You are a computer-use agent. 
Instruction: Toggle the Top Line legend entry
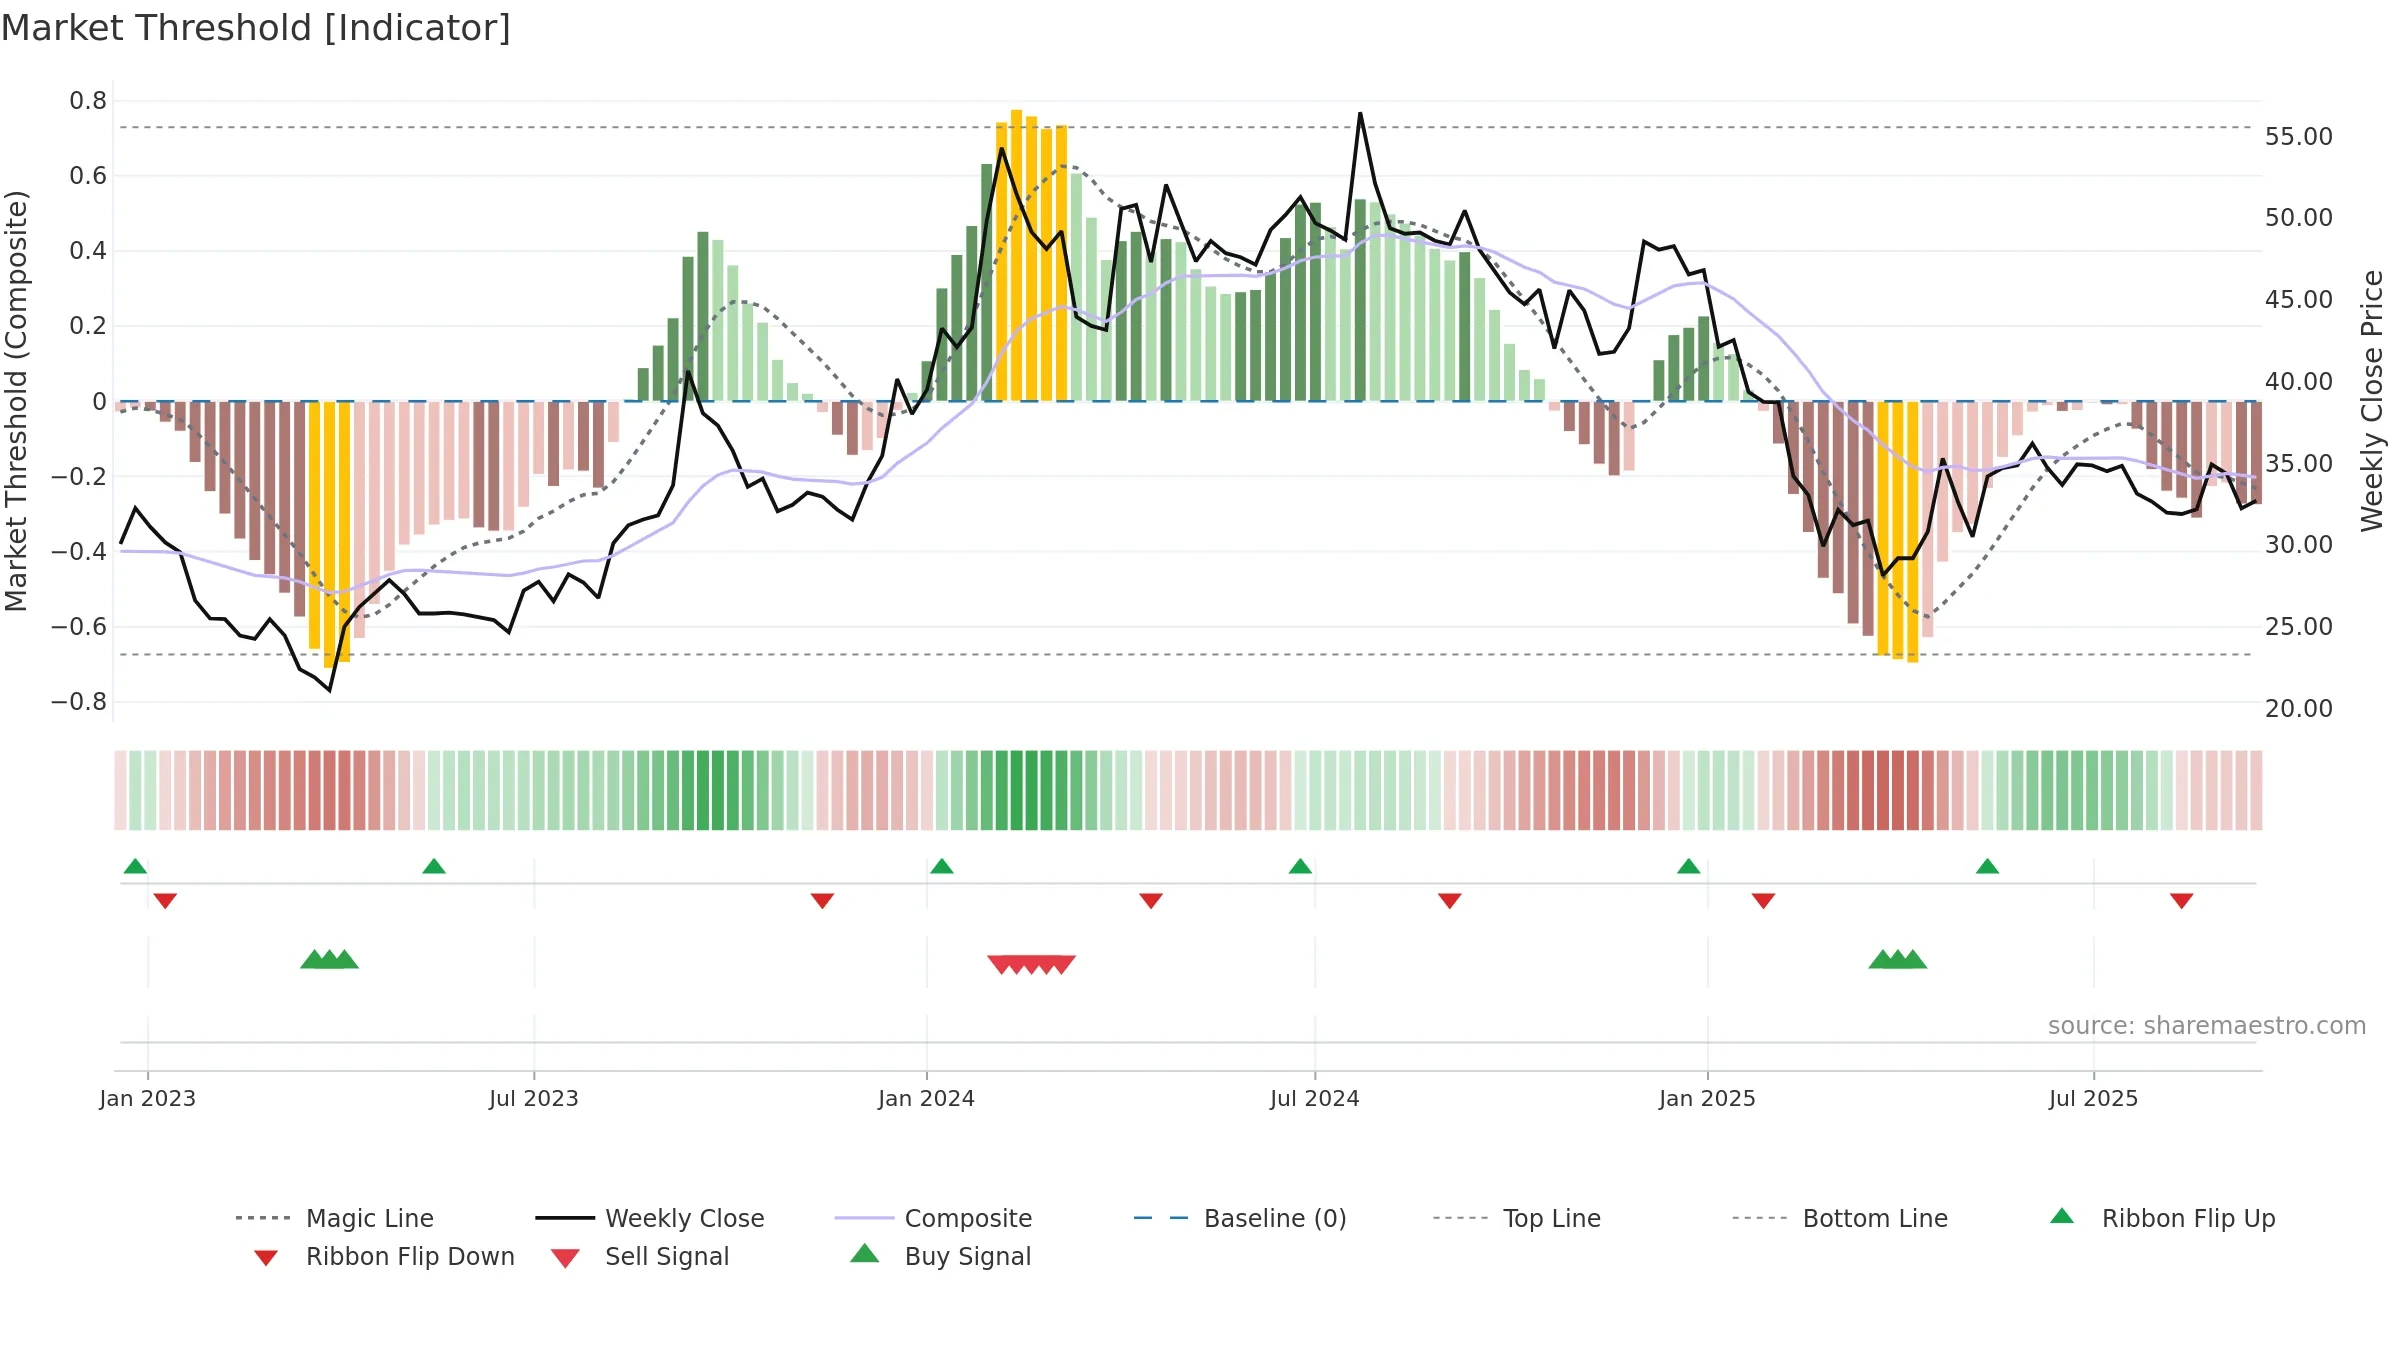tap(1517, 1218)
